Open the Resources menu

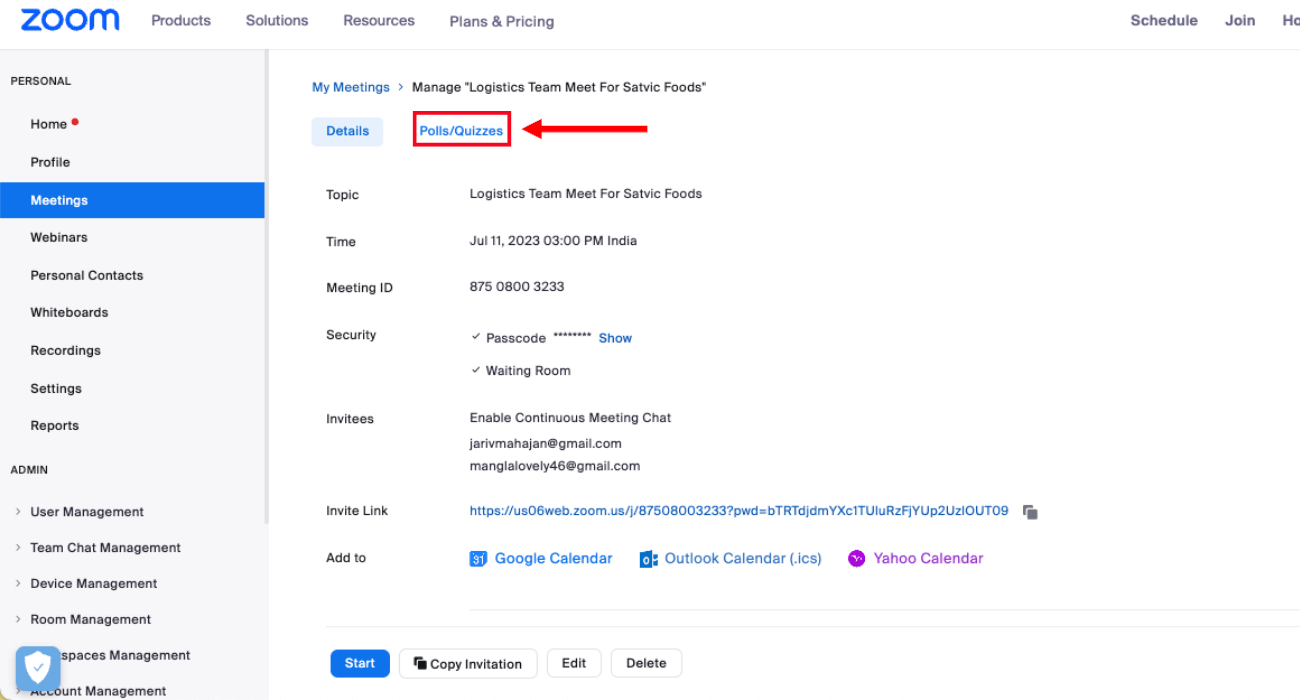click(x=379, y=20)
